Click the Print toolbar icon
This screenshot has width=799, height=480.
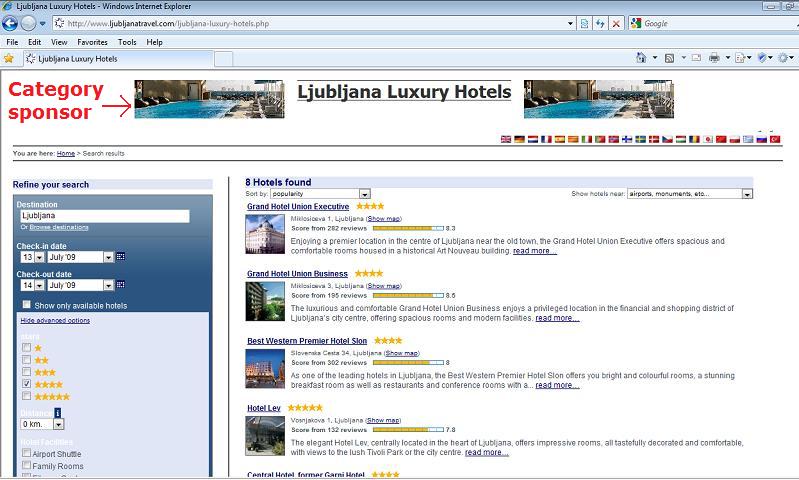tap(714, 58)
